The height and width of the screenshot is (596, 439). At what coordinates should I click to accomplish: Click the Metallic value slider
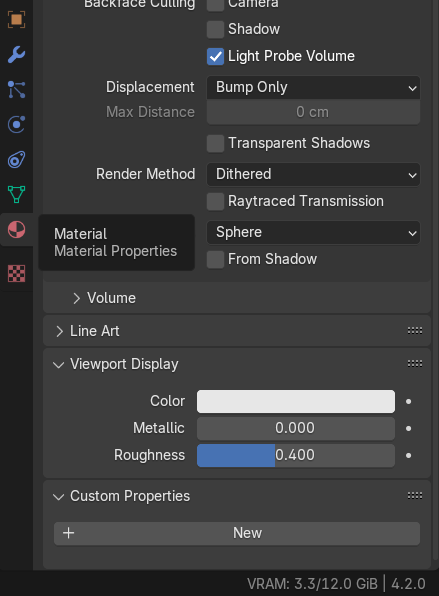click(296, 428)
